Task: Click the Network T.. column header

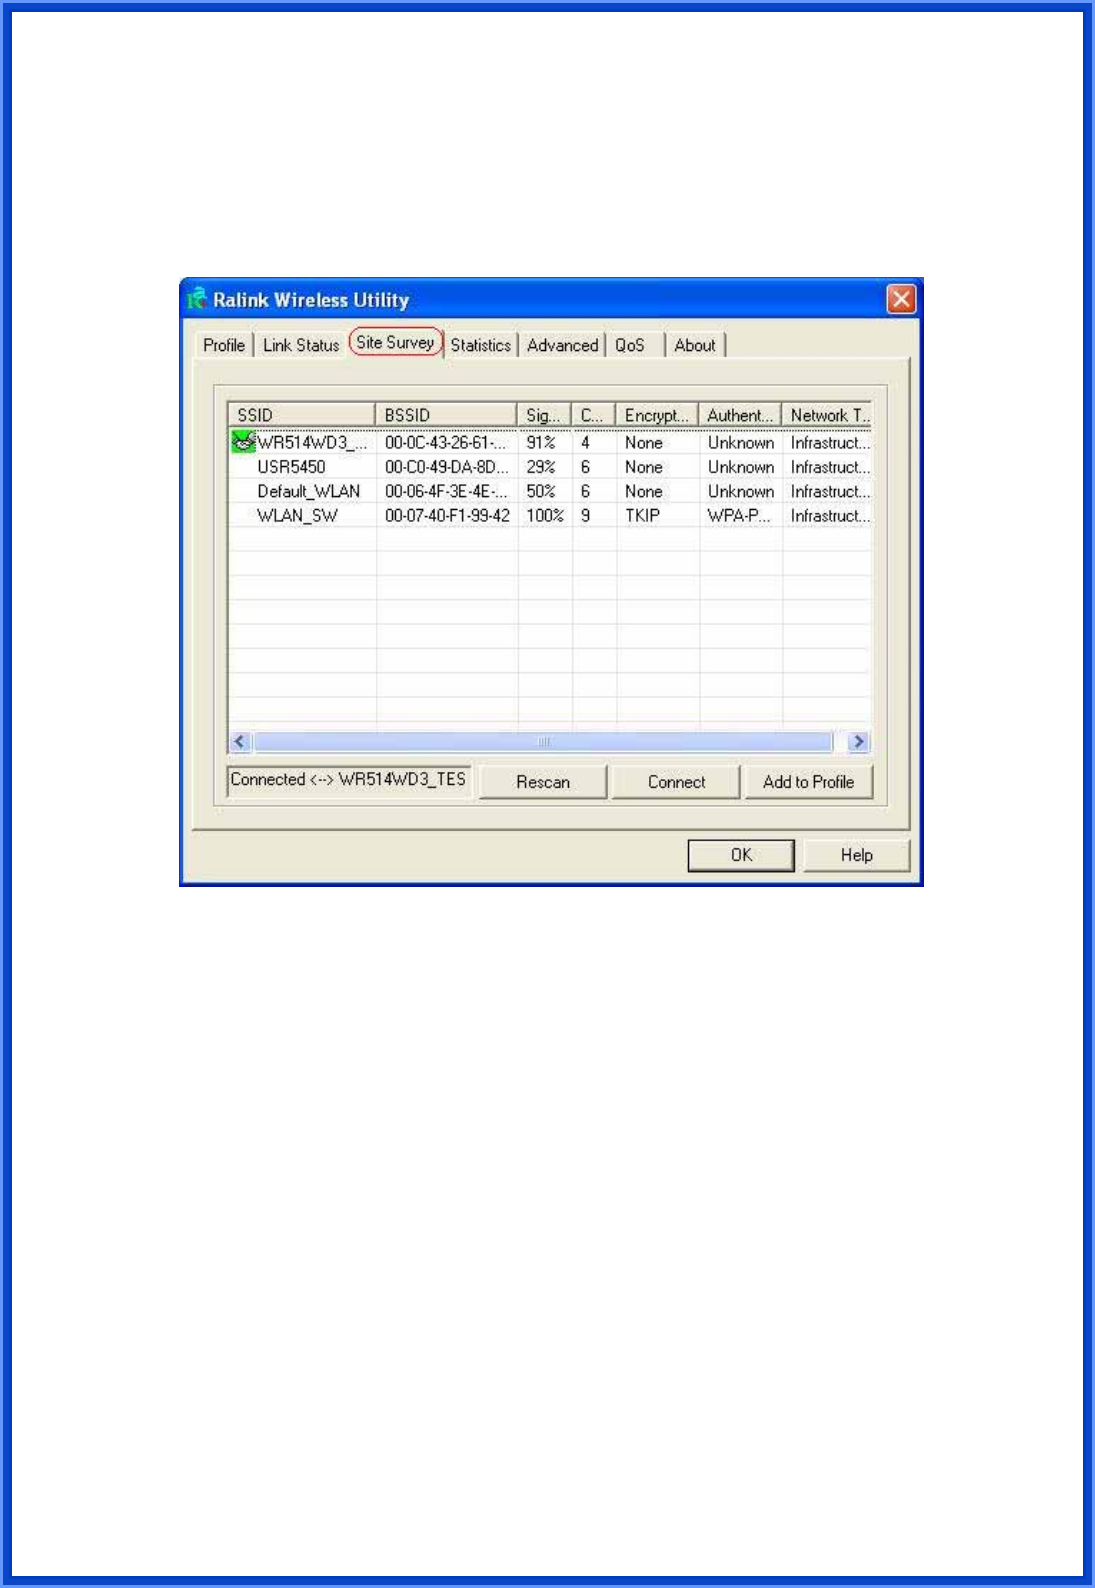Action: pos(827,415)
